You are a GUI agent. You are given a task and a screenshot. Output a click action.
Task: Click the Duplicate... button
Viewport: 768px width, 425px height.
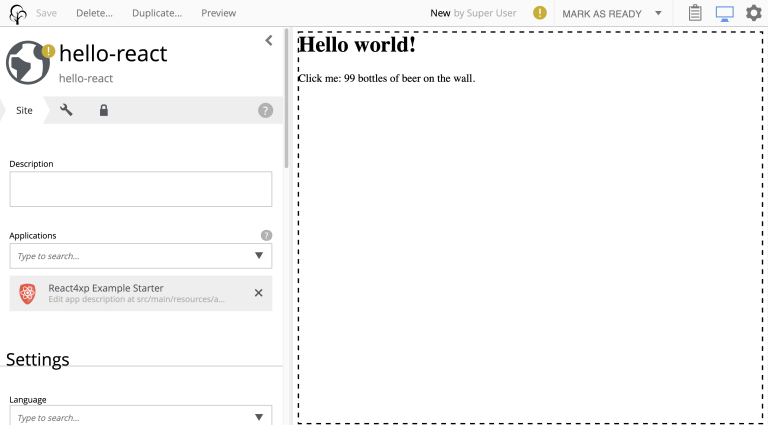tap(156, 13)
